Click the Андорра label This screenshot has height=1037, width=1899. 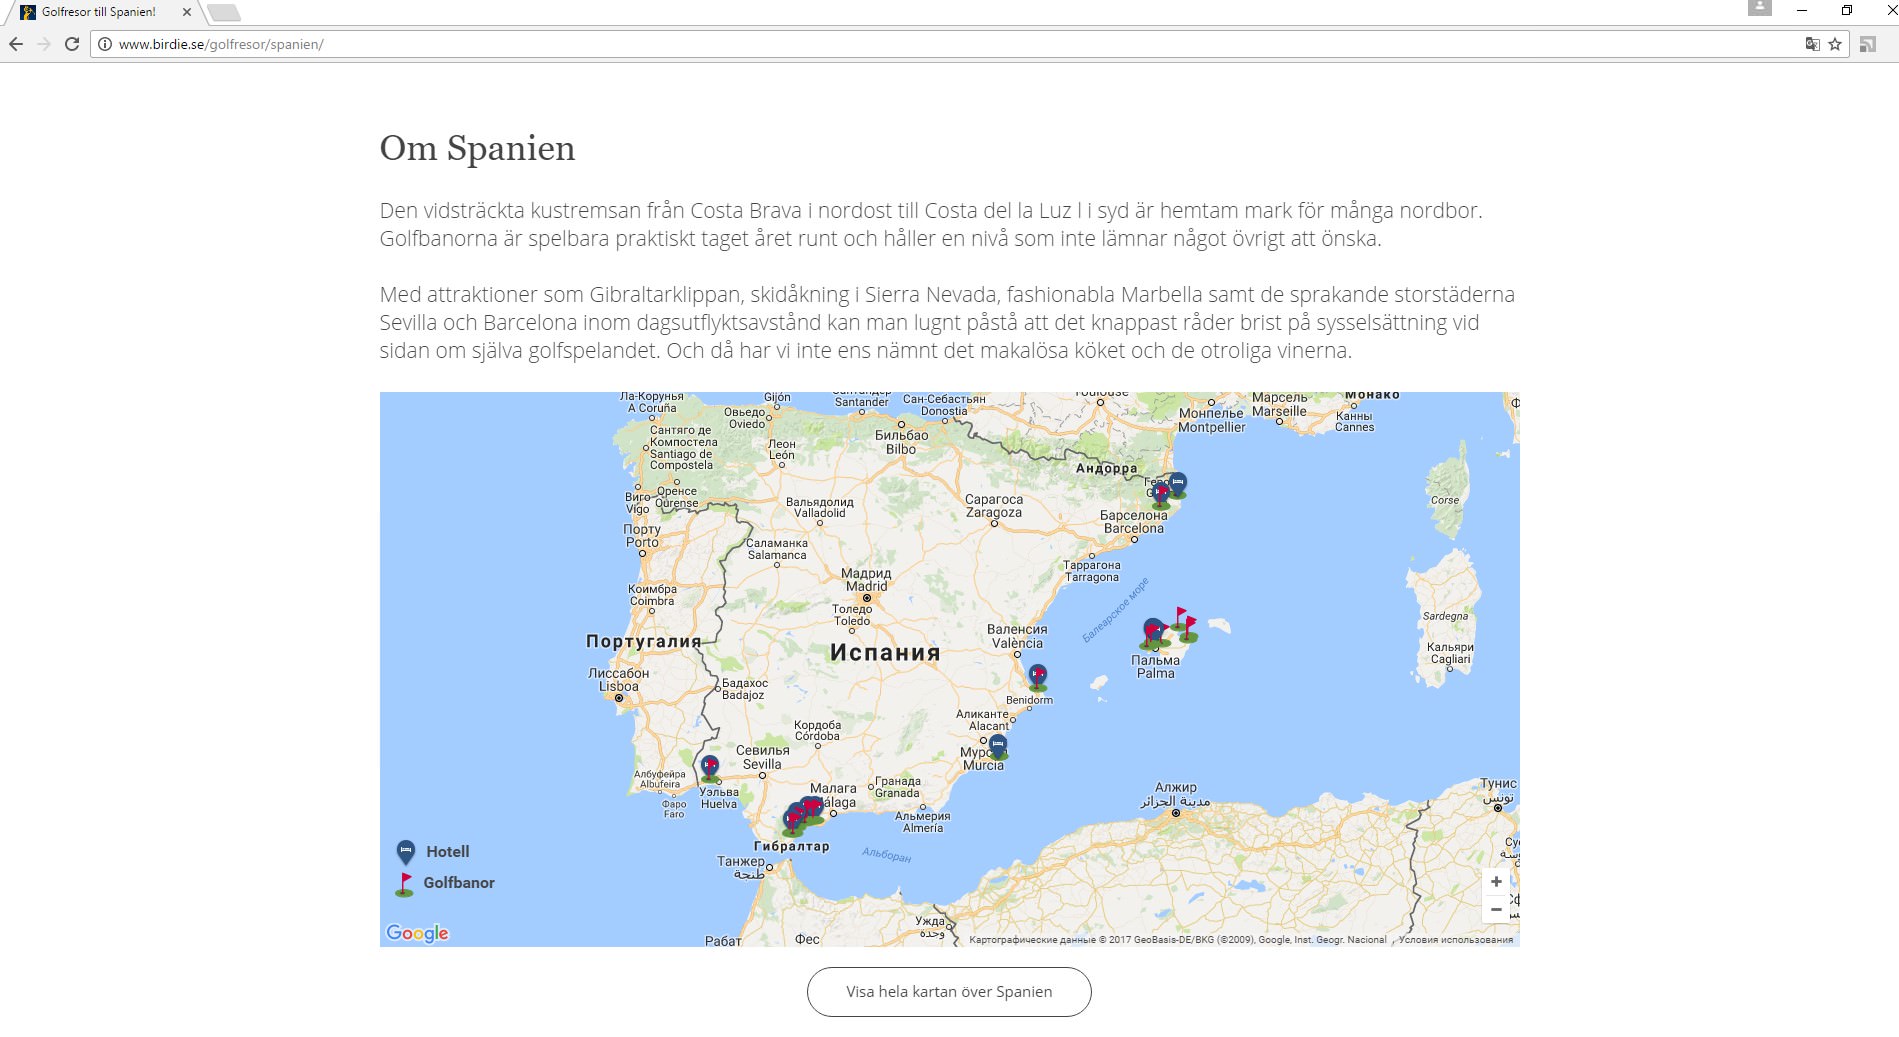point(1107,468)
